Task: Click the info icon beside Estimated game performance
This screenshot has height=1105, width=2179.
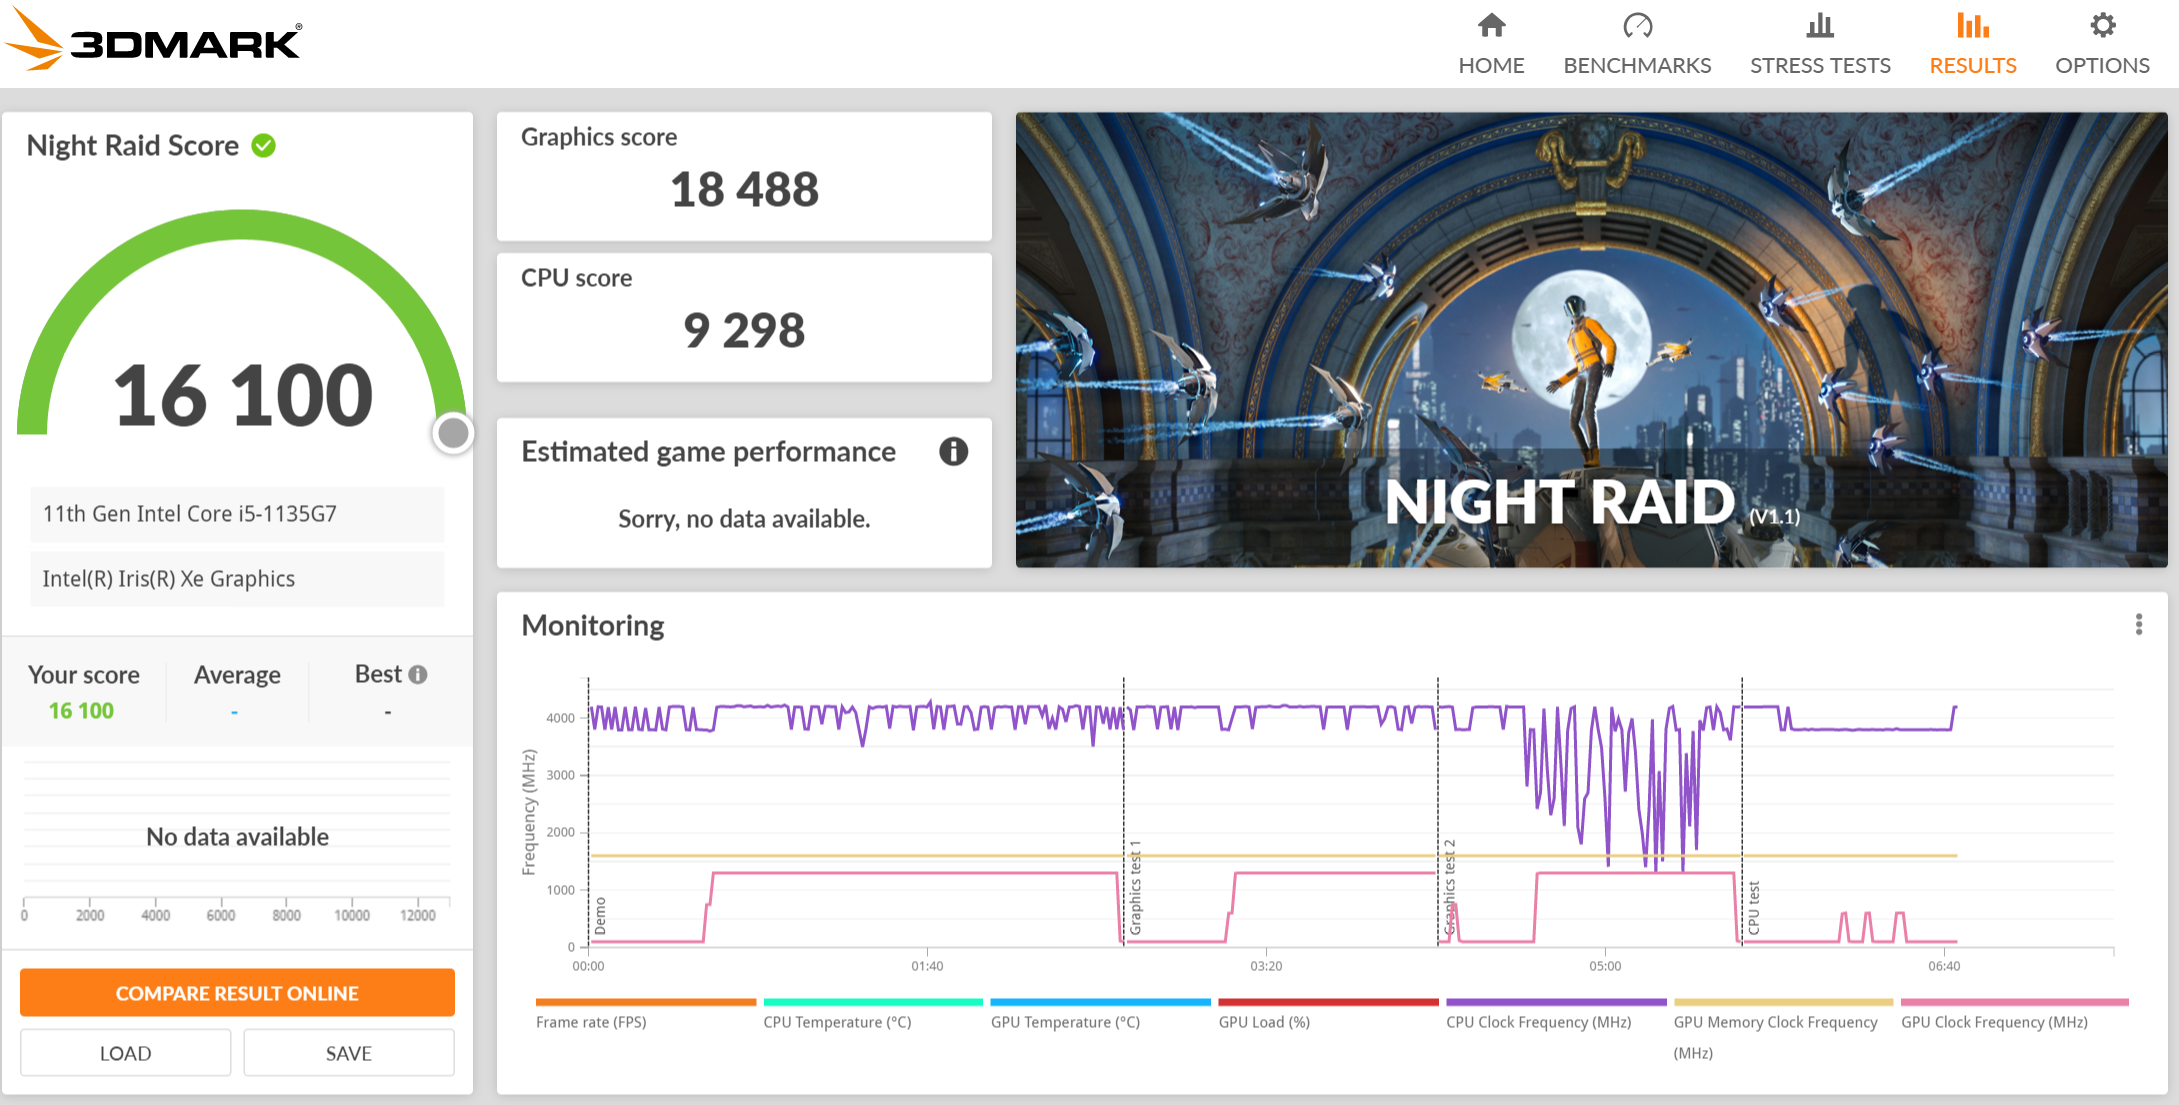Action: click(x=953, y=452)
